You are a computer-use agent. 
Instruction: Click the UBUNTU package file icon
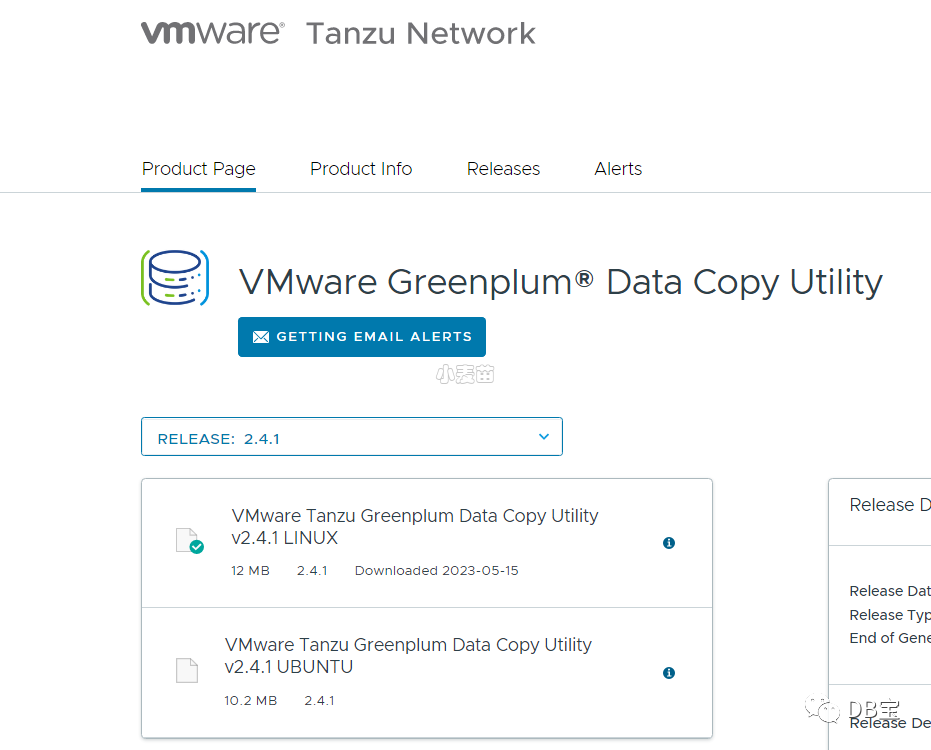tap(187, 670)
